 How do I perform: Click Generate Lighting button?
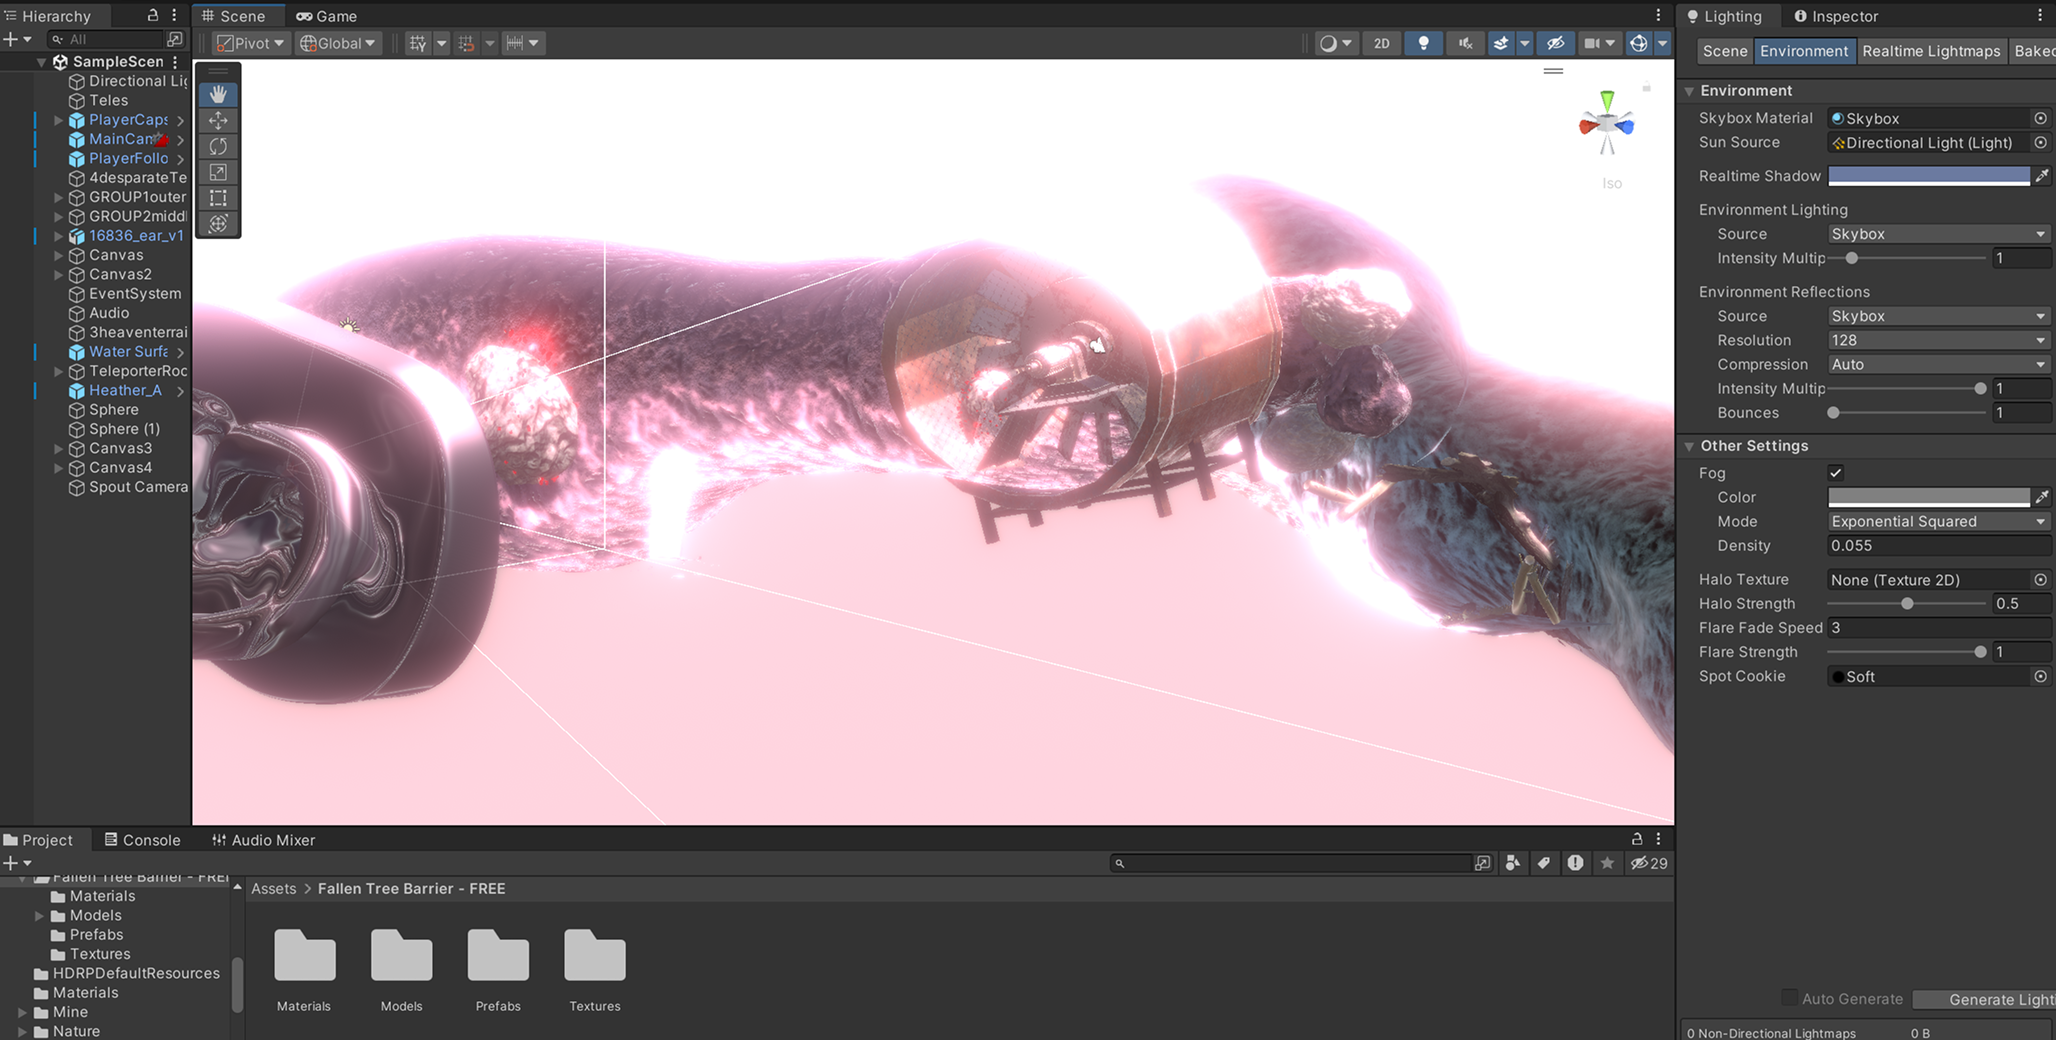1985,999
